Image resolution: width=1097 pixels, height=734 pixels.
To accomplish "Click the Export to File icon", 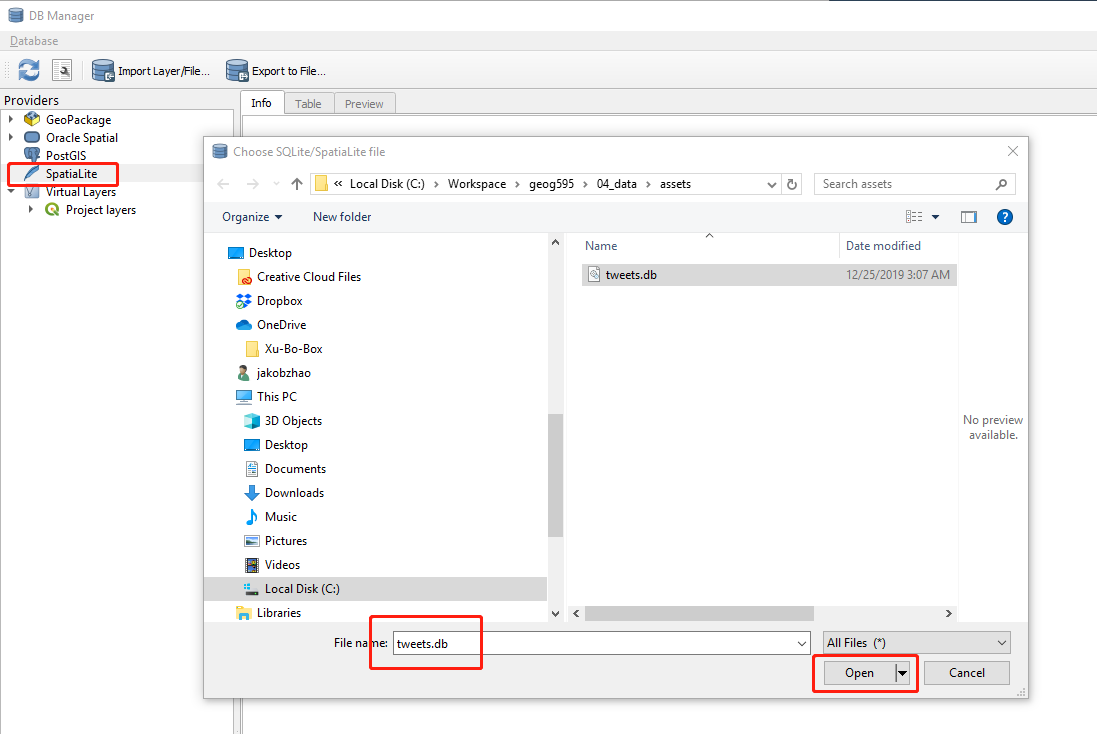I will click(237, 70).
